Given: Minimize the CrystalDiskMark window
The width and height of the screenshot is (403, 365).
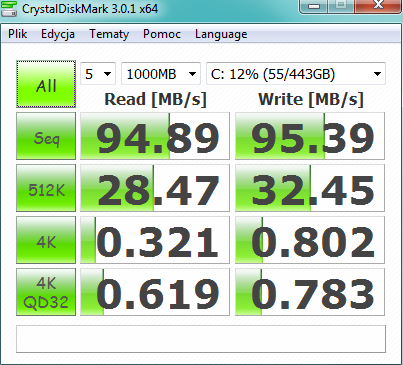Looking at the screenshot, I should pyautogui.click(x=313, y=6).
